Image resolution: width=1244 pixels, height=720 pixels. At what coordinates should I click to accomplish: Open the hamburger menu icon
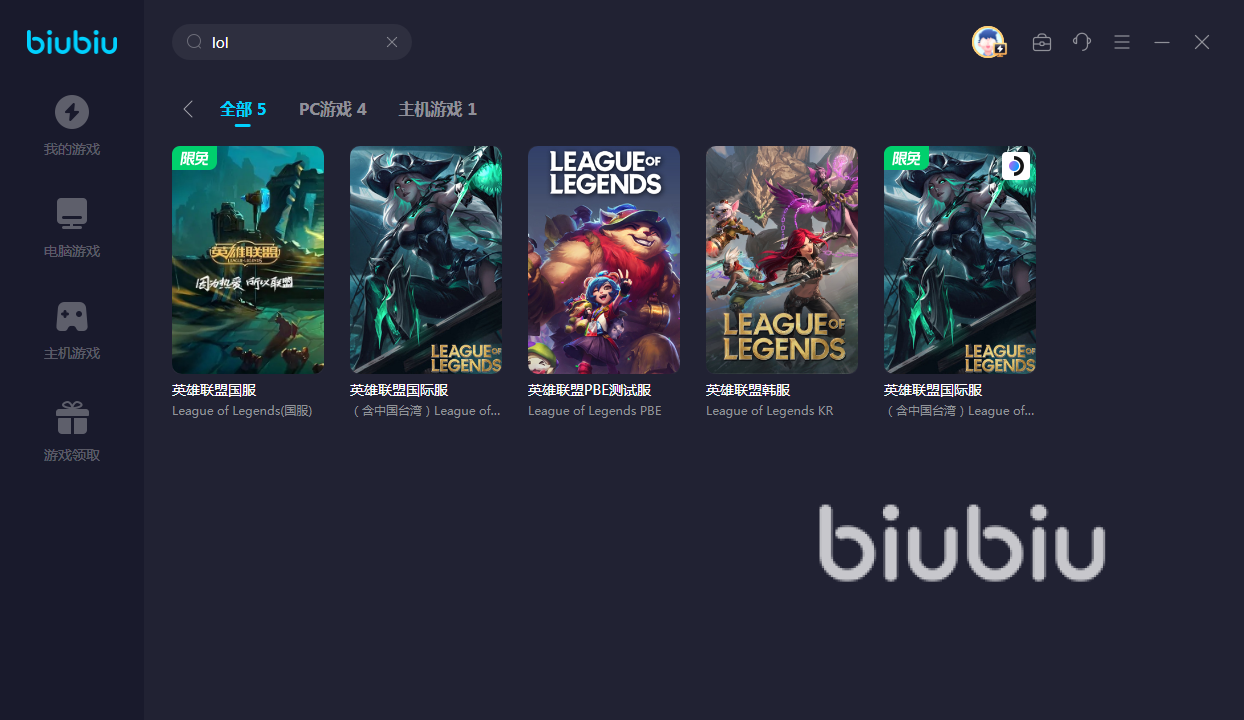[x=1122, y=42]
